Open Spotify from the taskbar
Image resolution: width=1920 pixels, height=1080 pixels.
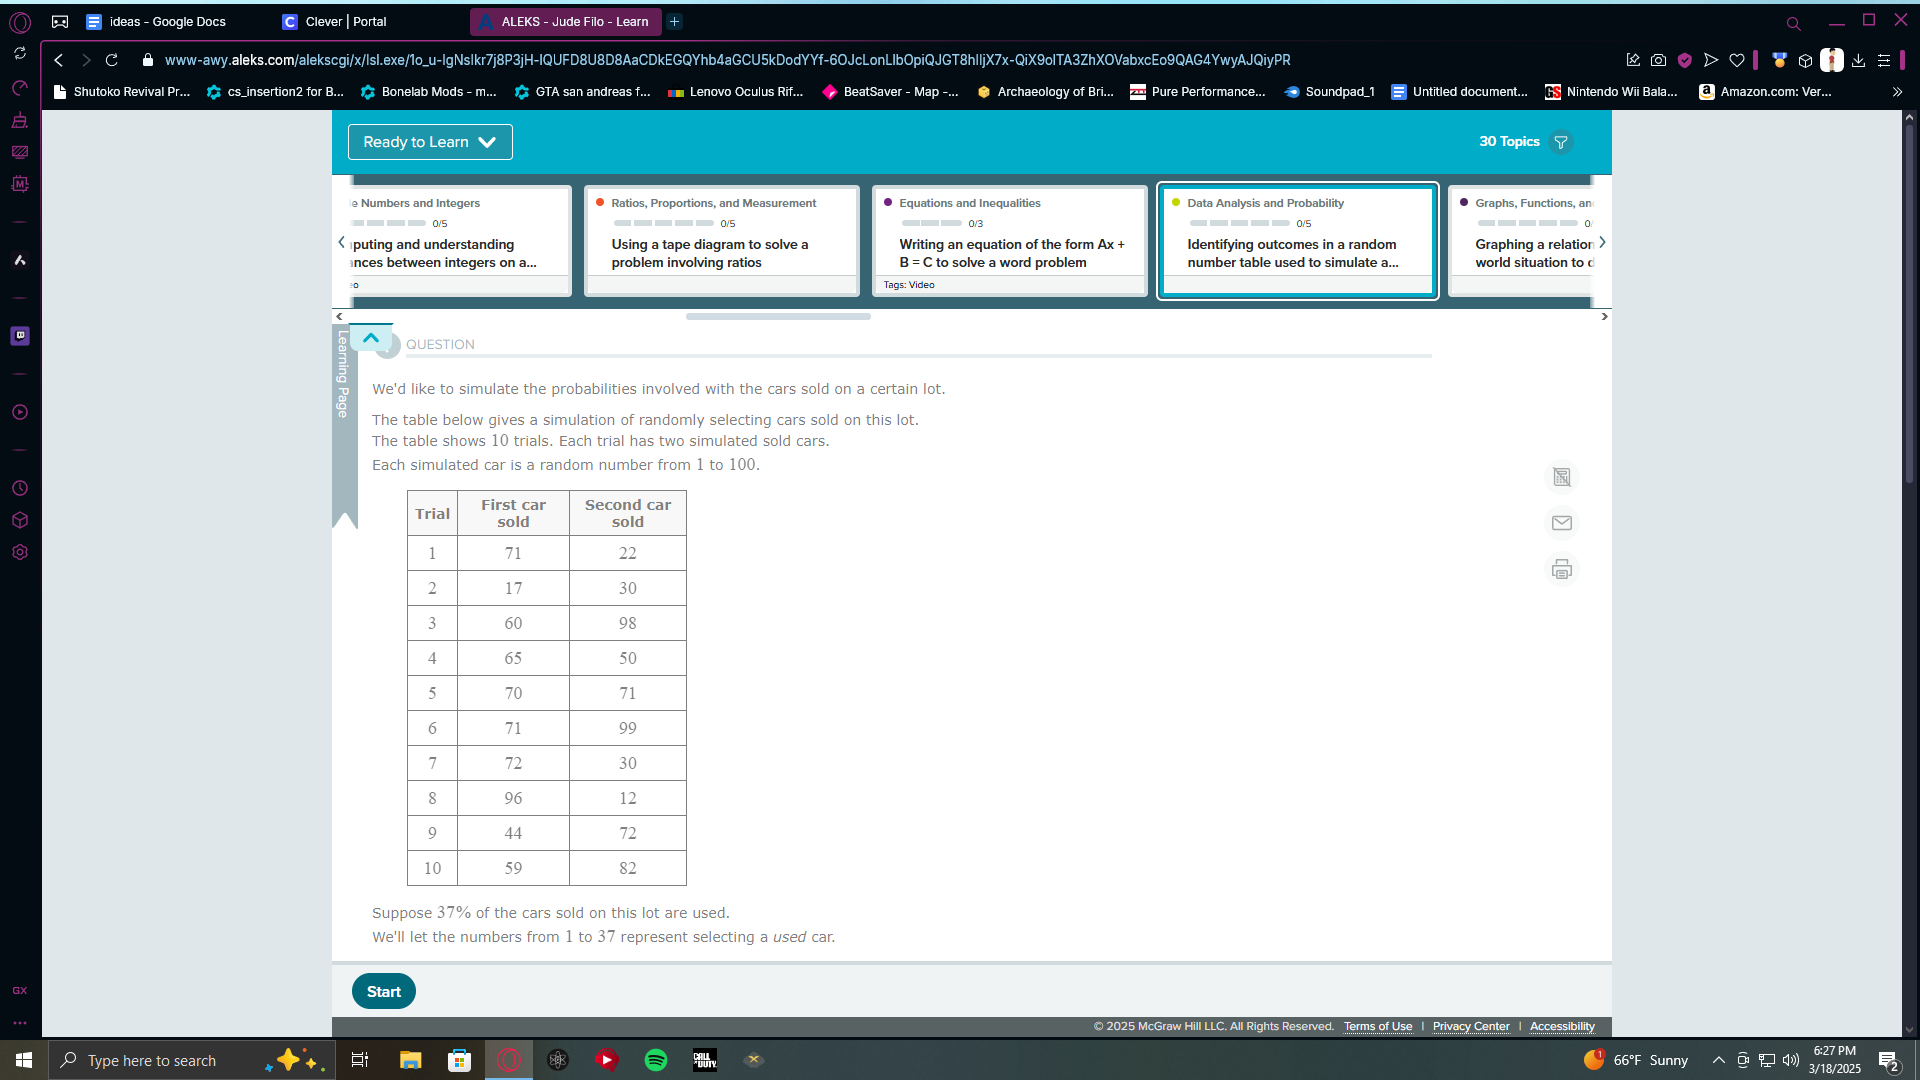656,1060
